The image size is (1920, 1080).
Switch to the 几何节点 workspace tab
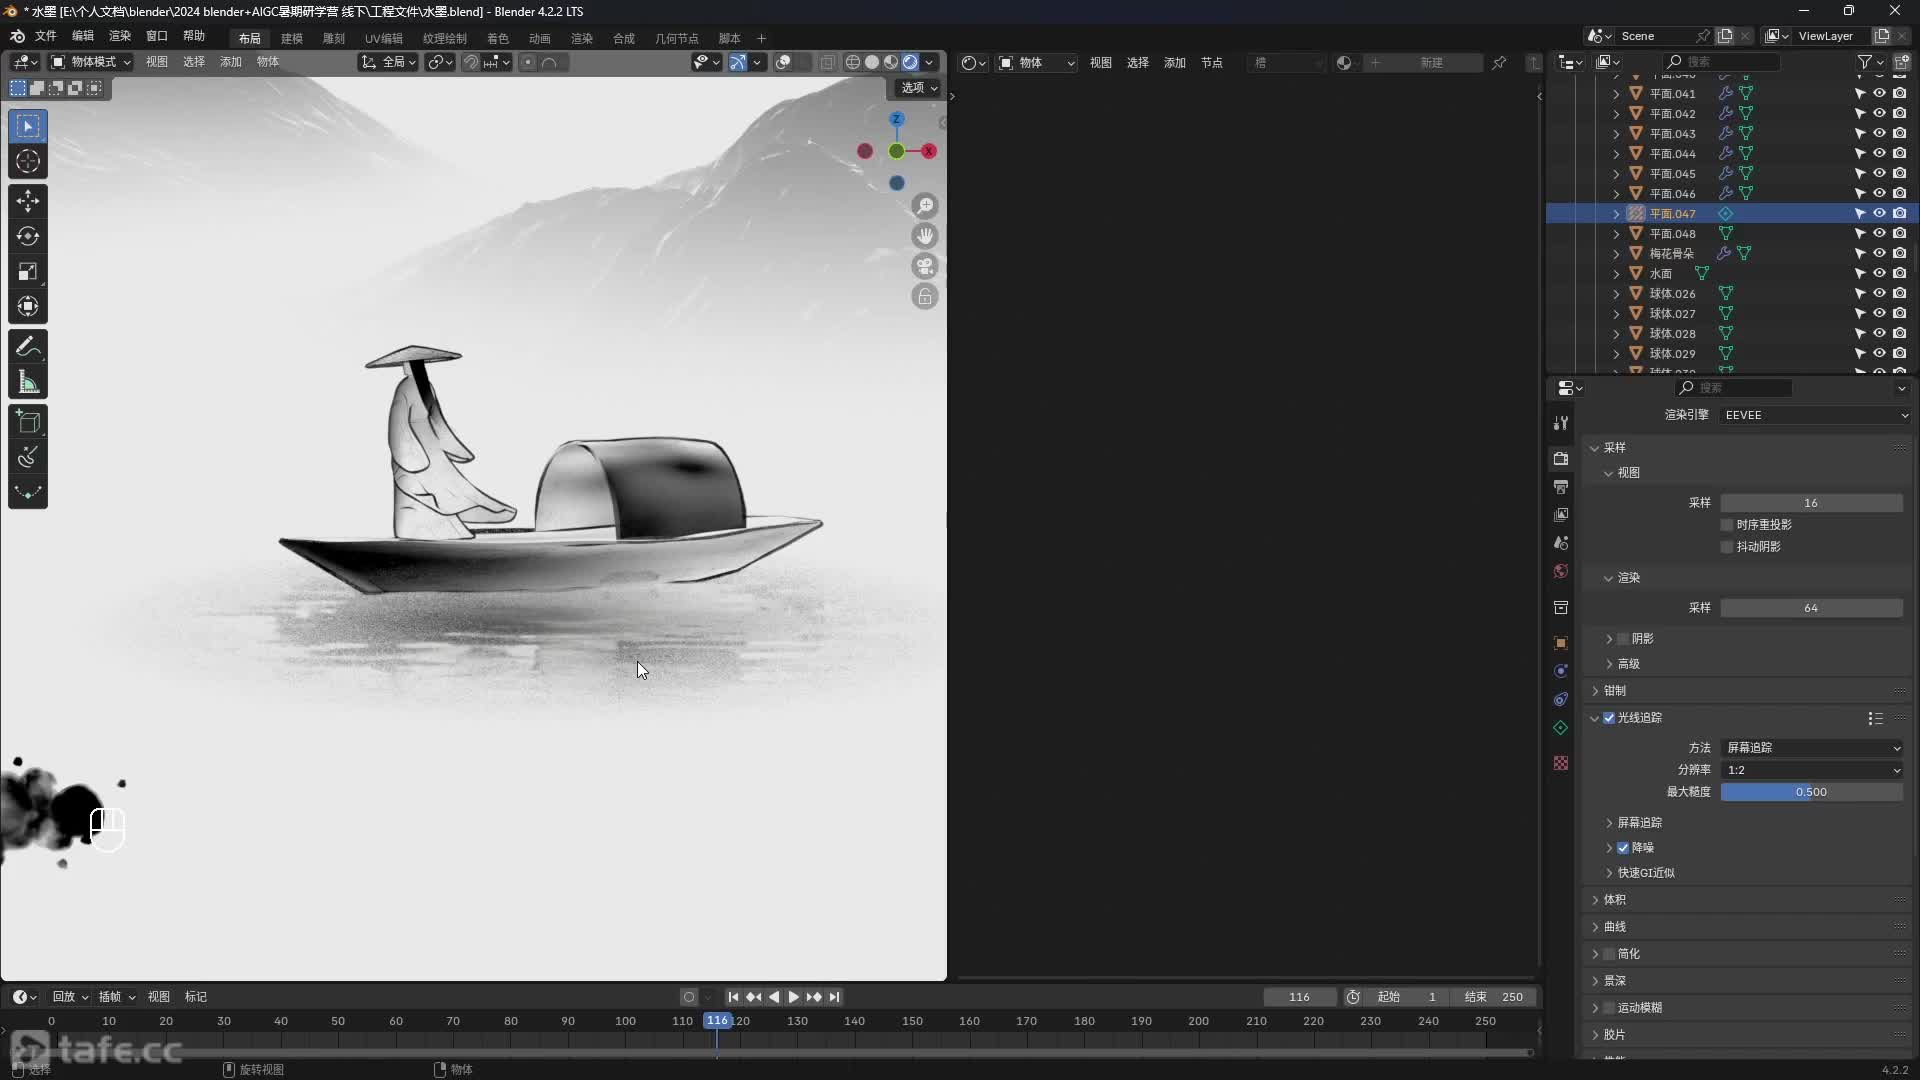pos(677,38)
